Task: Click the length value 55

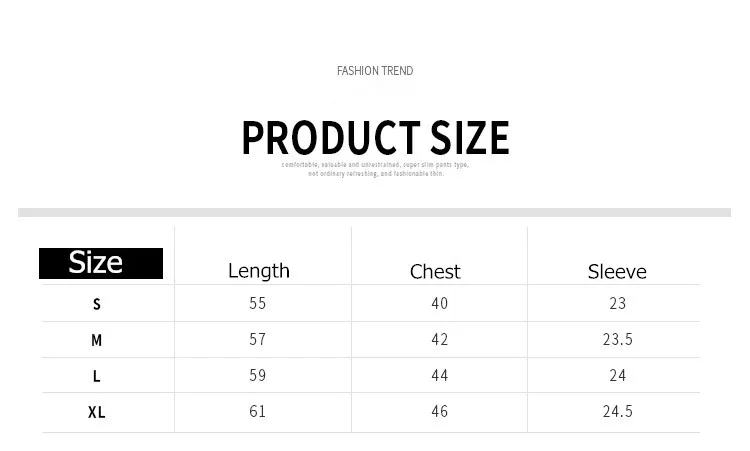Action: coord(258,303)
